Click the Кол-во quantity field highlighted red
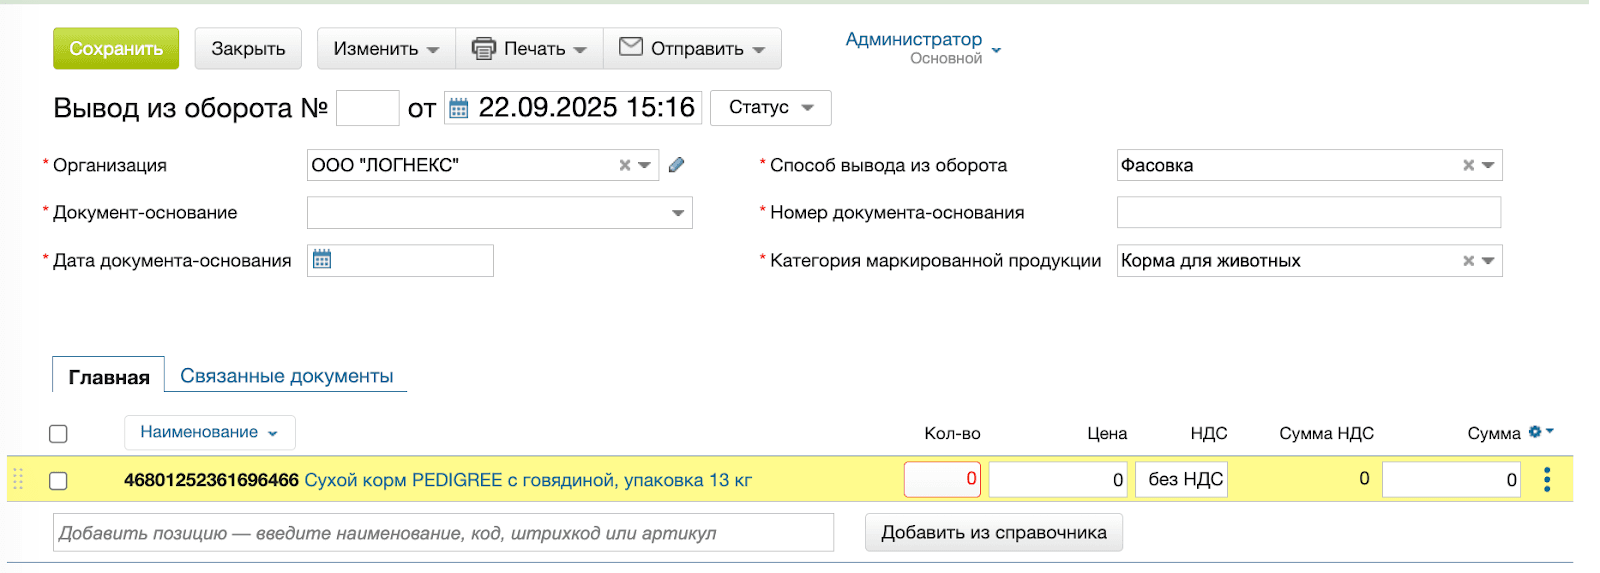This screenshot has height=573, width=1600. pyautogui.click(x=942, y=479)
